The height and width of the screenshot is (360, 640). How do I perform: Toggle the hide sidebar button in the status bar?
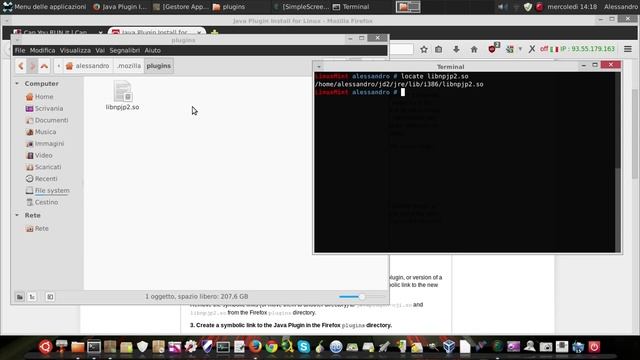point(50,297)
